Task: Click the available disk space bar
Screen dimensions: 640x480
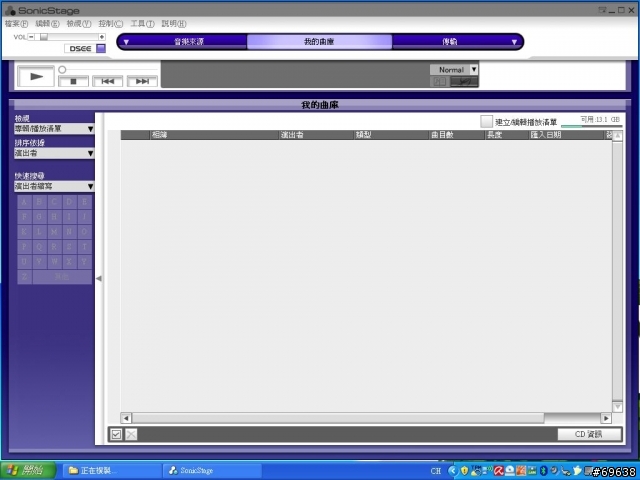Action: [x=591, y=126]
